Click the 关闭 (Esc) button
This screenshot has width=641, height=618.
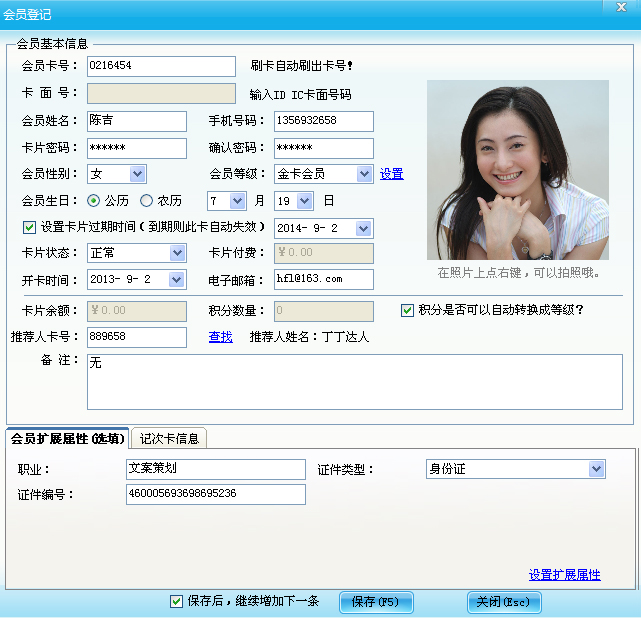pyautogui.click(x=504, y=602)
